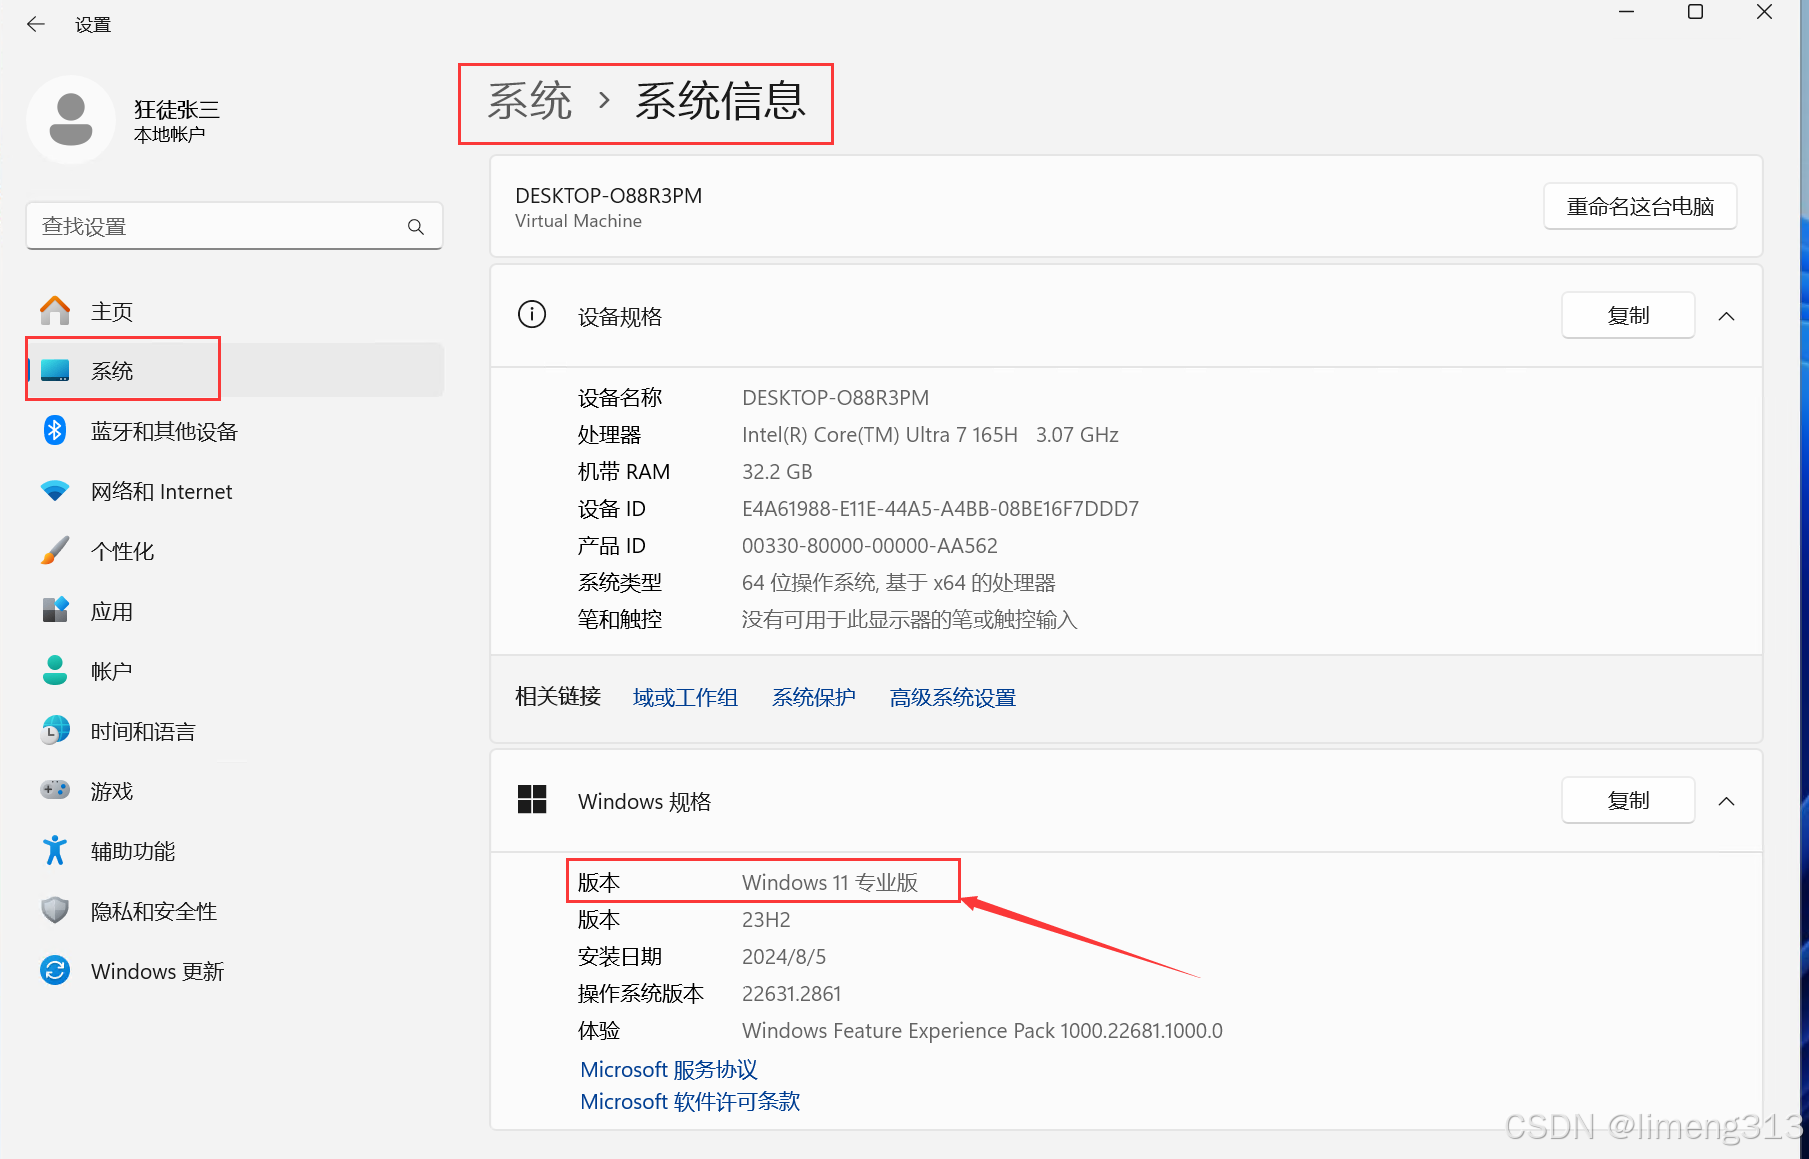Open the accessibility icon for 辅助功能
This screenshot has width=1809, height=1159.
point(55,850)
